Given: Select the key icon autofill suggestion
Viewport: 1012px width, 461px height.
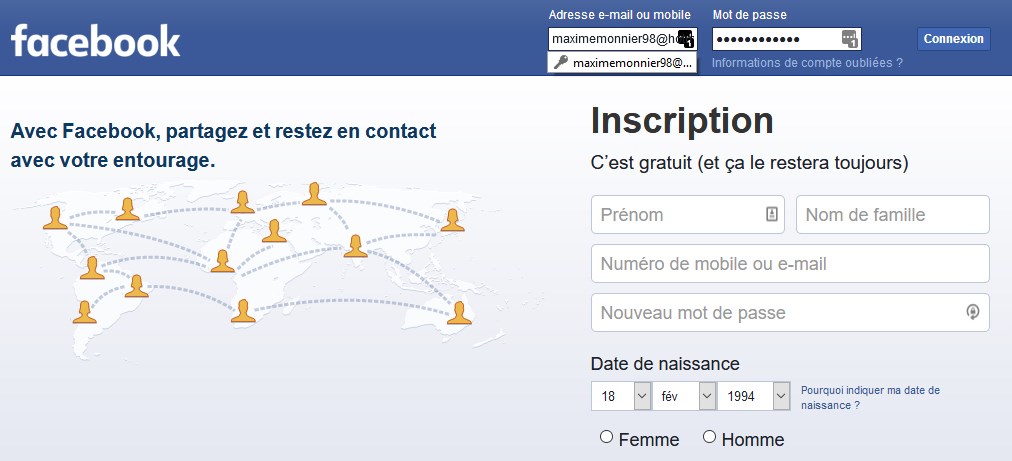Looking at the screenshot, I should (622, 63).
